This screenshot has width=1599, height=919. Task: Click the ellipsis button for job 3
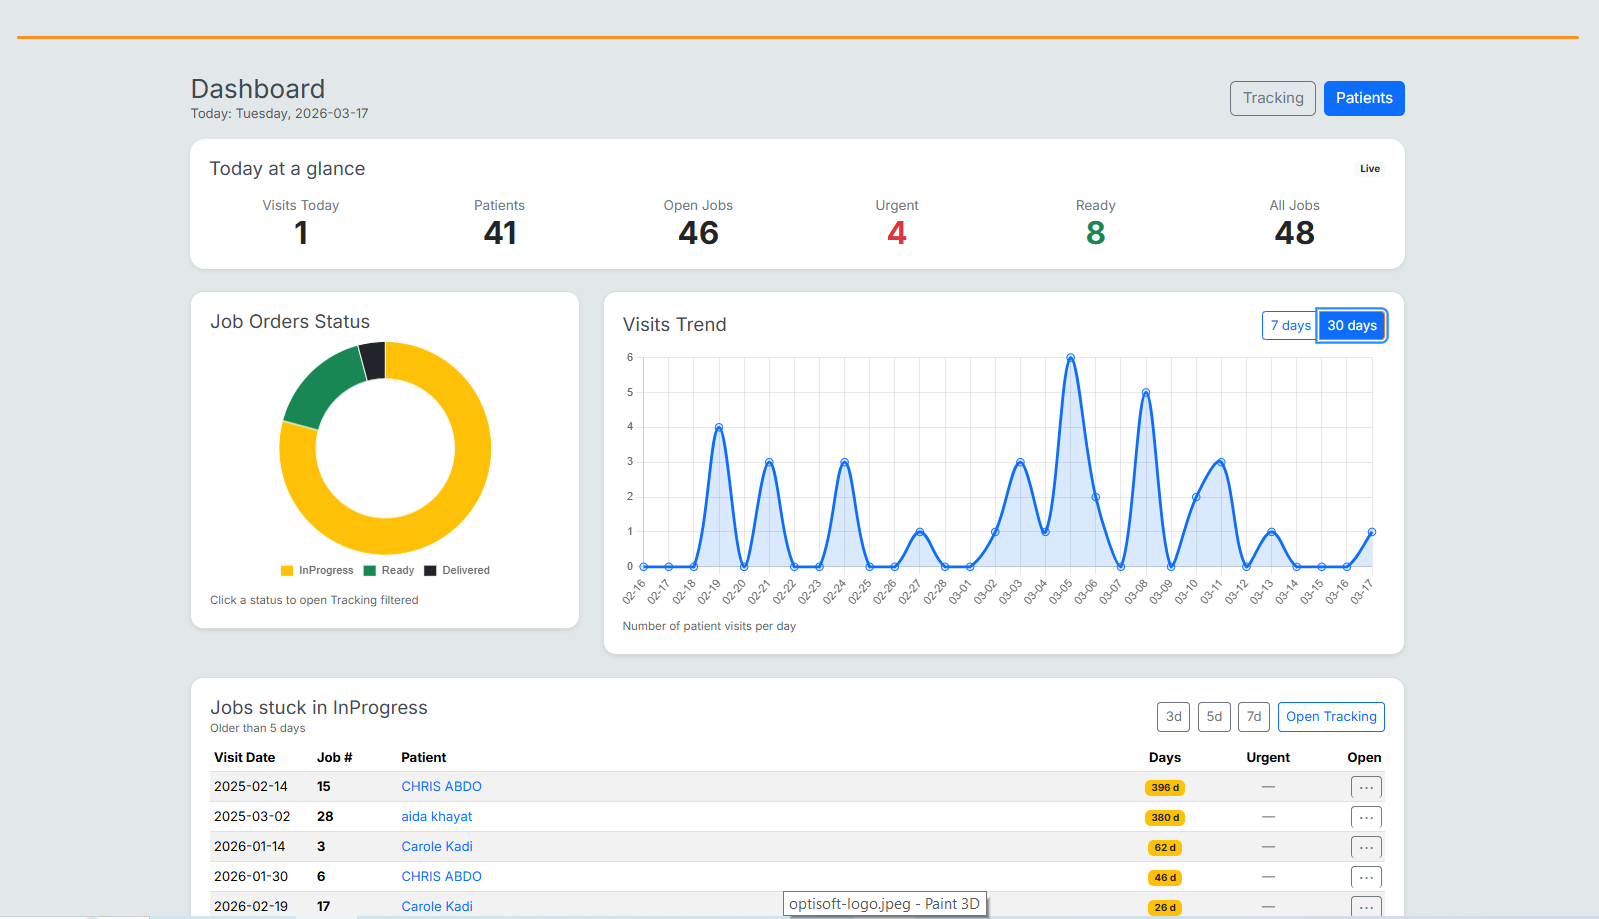pyautogui.click(x=1366, y=847)
